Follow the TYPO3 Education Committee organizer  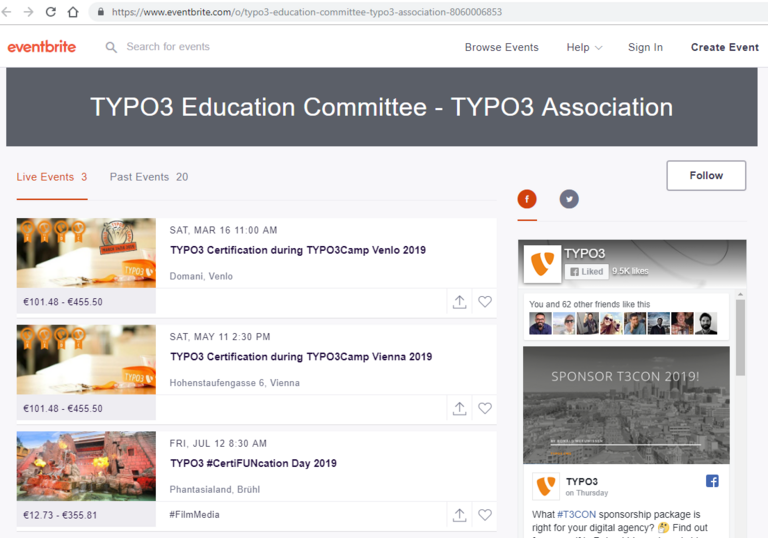706,175
